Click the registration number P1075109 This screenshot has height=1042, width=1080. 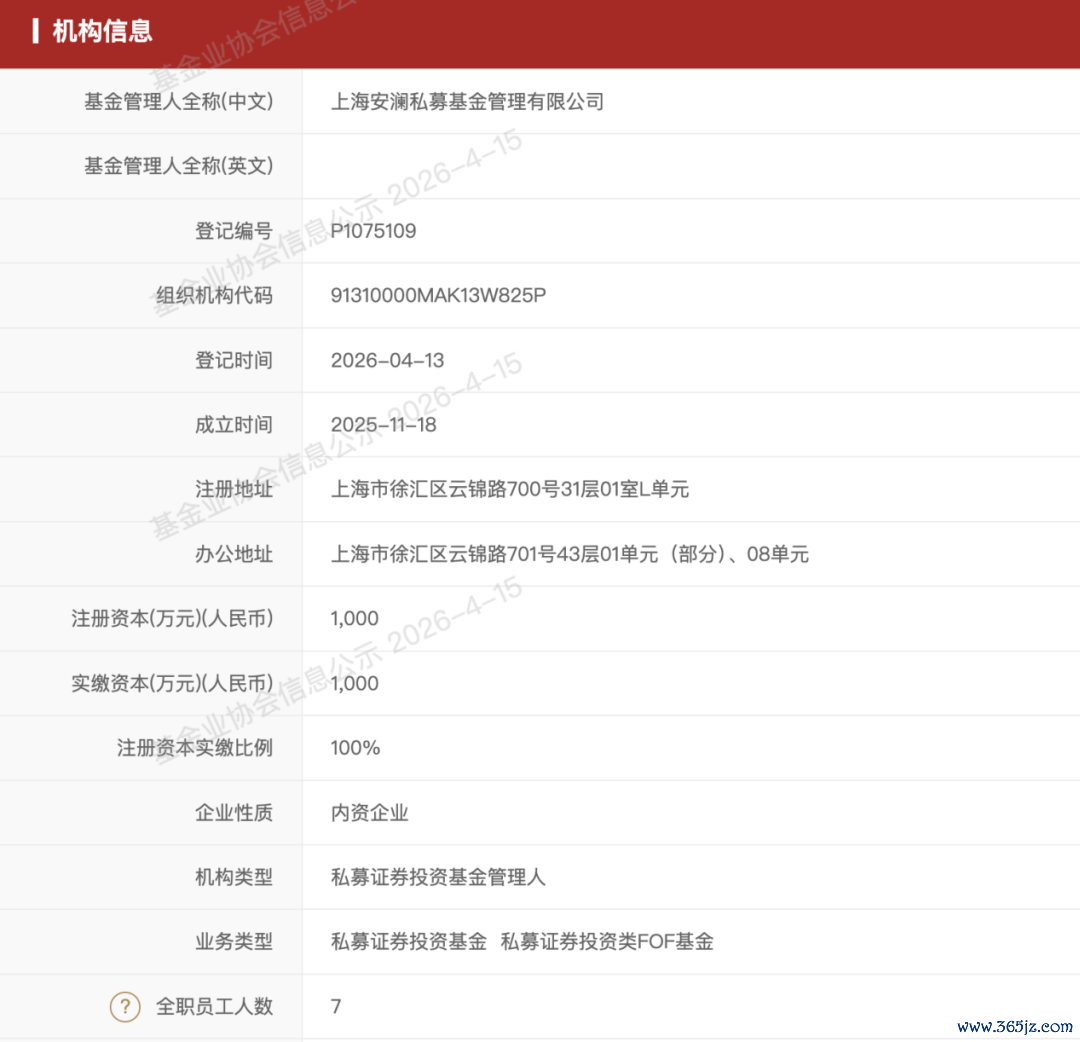373,231
